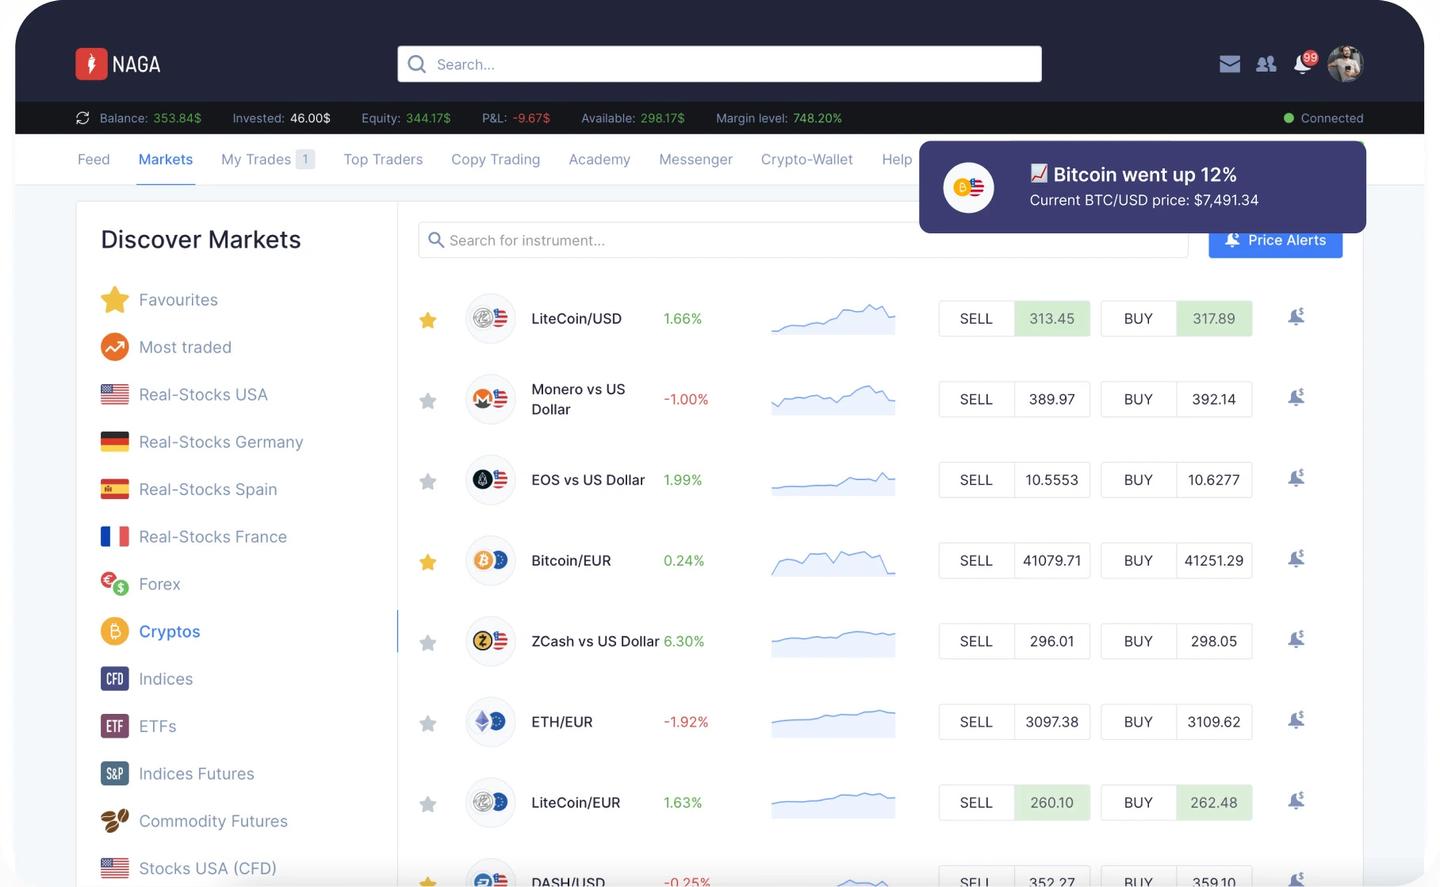Click the friends icon in header
The height and width of the screenshot is (887, 1440).
coord(1266,64)
